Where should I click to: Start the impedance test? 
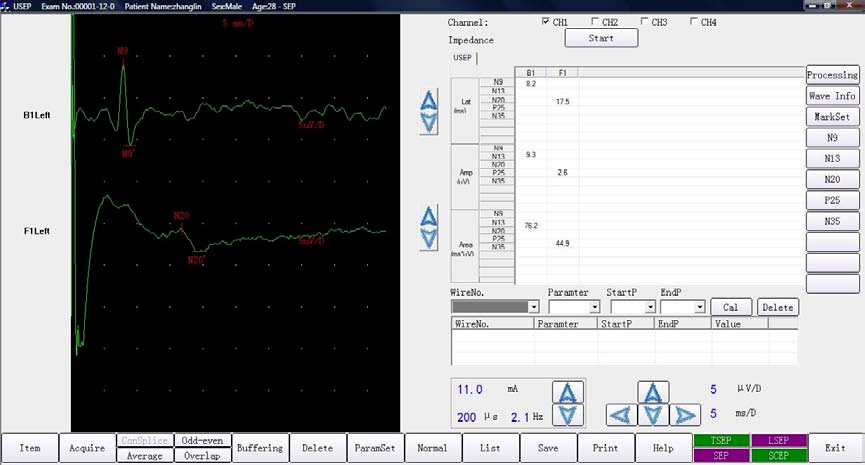pyautogui.click(x=601, y=38)
